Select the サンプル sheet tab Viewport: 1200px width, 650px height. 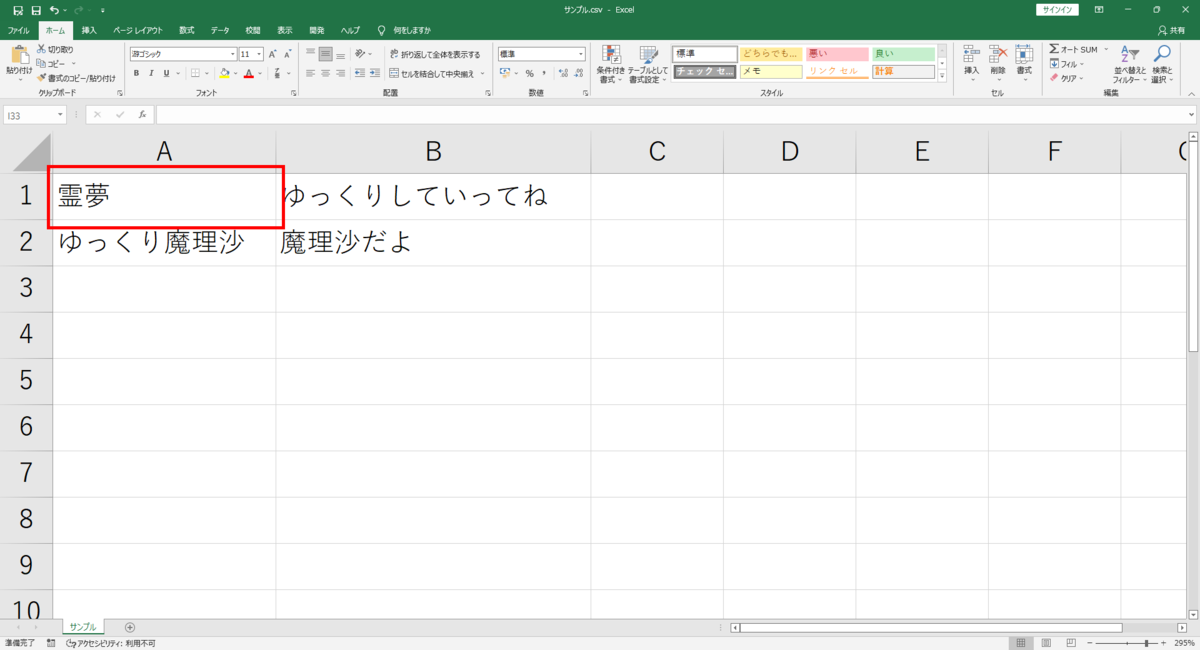(83, 627)
